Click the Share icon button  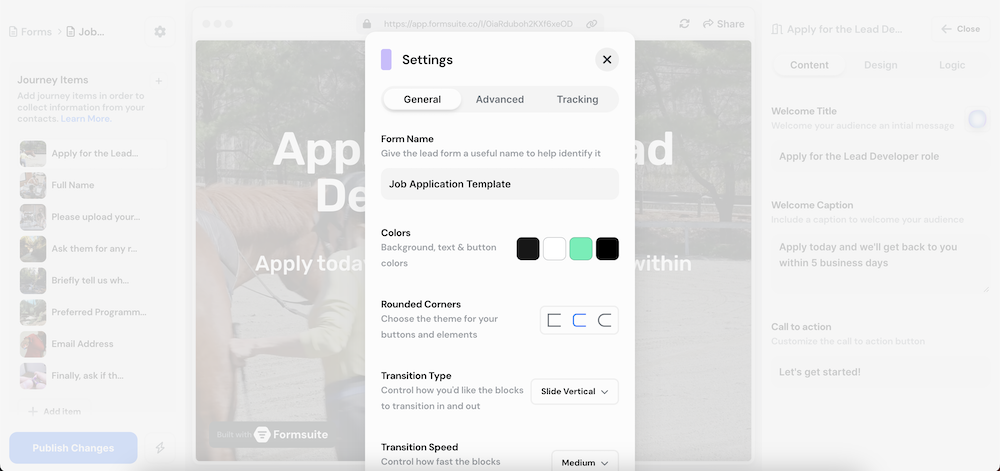[x=723, y=24]
